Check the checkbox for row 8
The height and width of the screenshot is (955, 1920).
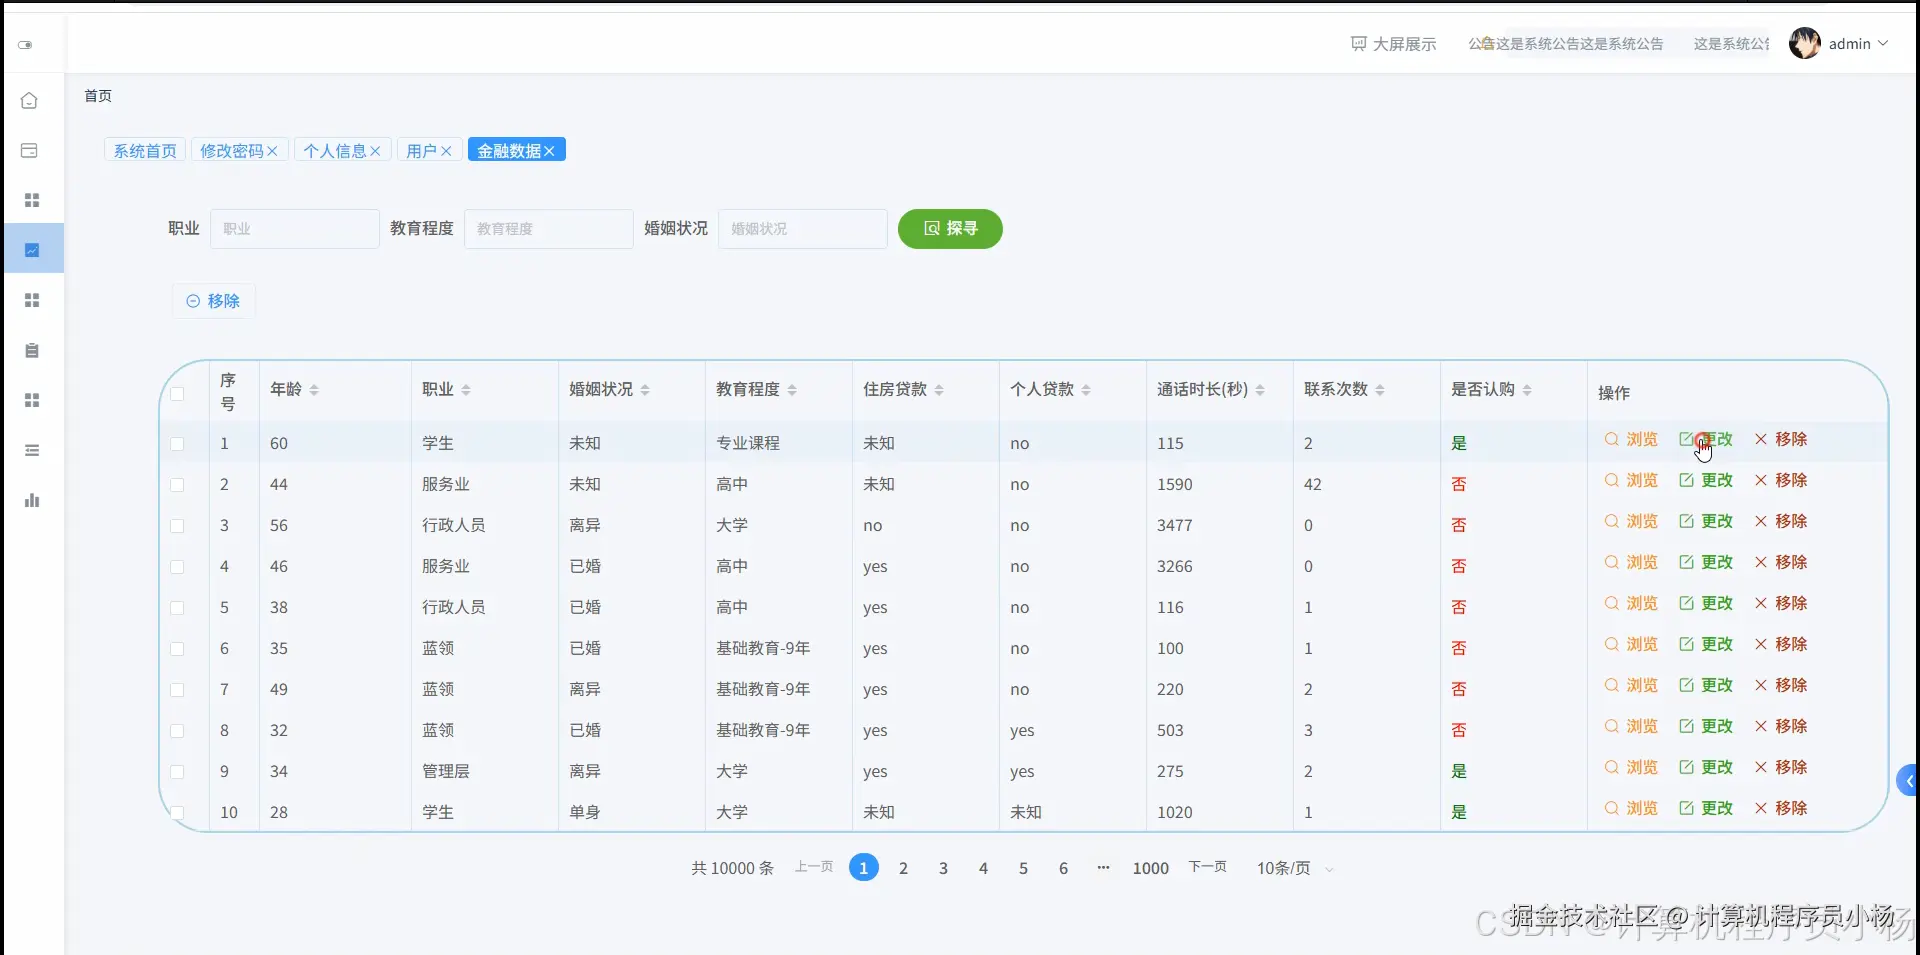pyautogui.click(x=177, y=731)
